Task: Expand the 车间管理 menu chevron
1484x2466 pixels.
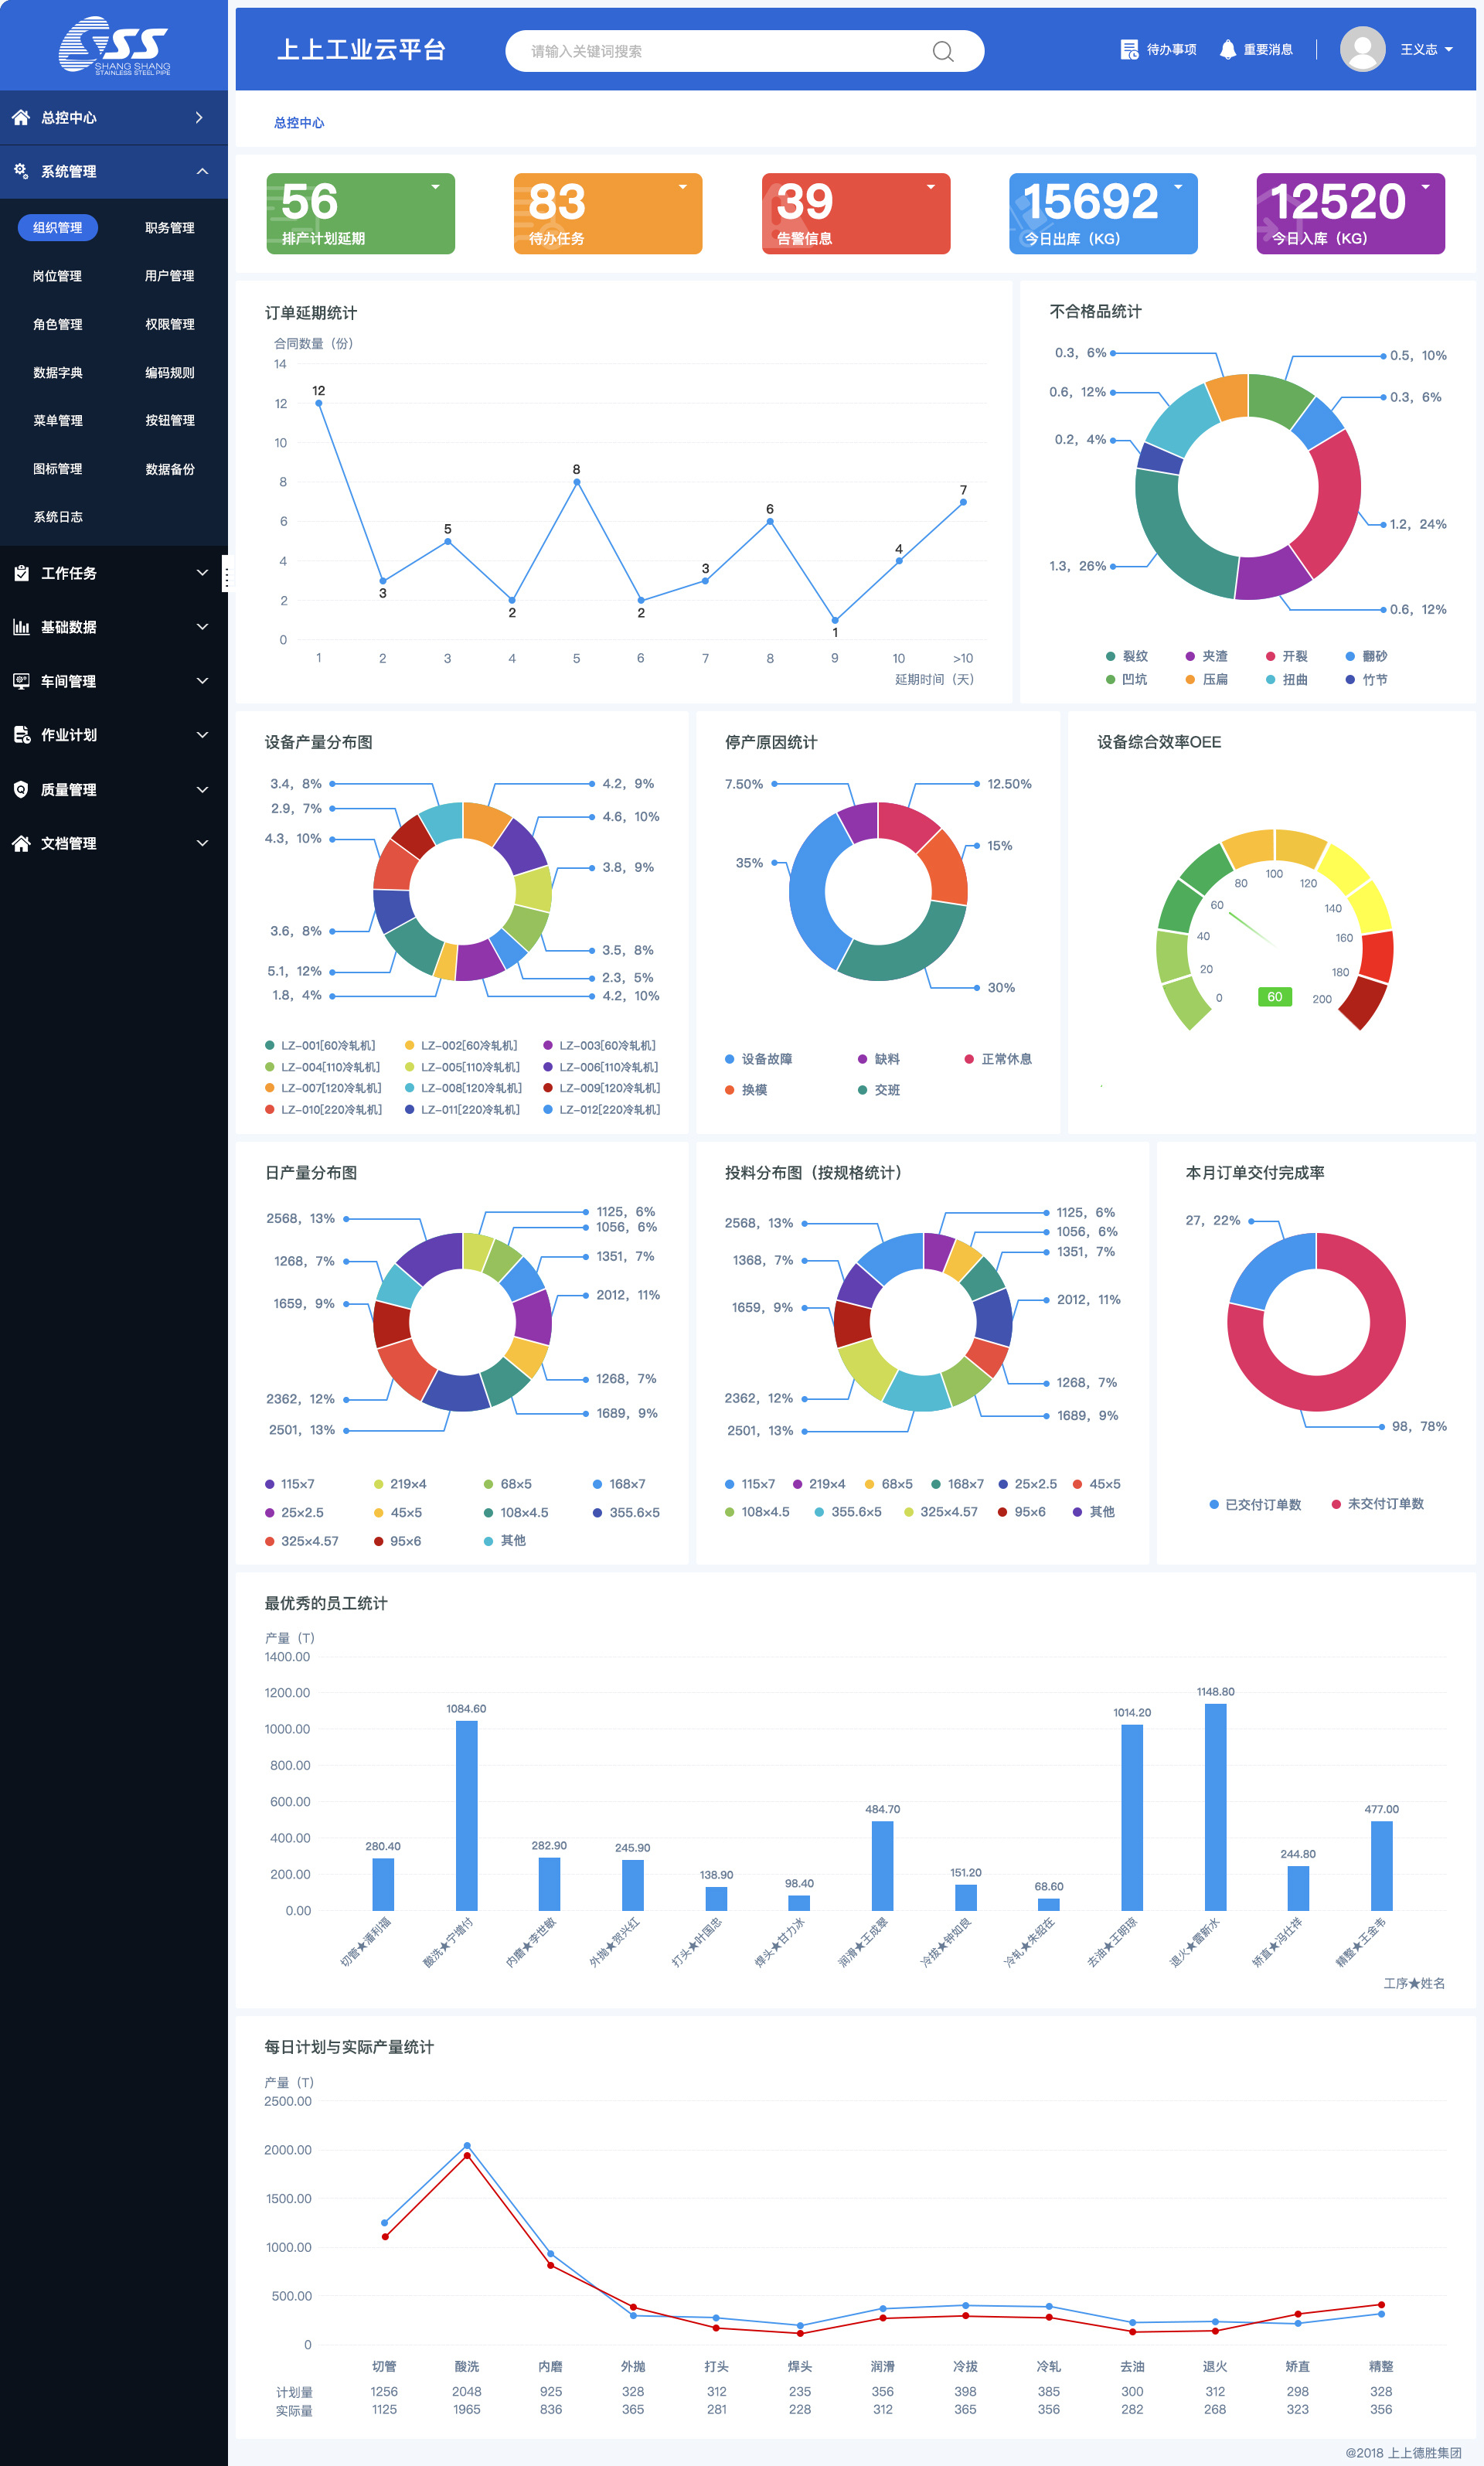Action: click(x=202, y=681)
